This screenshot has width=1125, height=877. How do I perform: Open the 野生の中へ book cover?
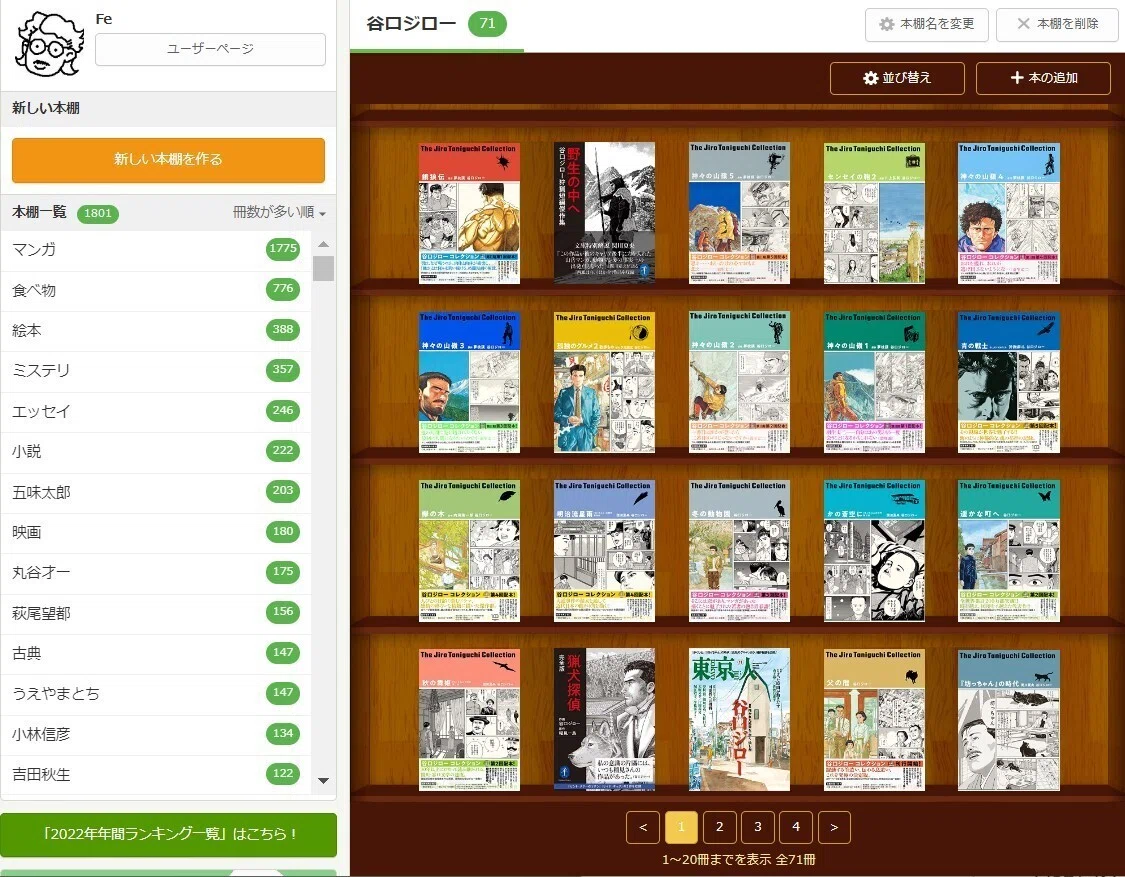pos(604,212)
